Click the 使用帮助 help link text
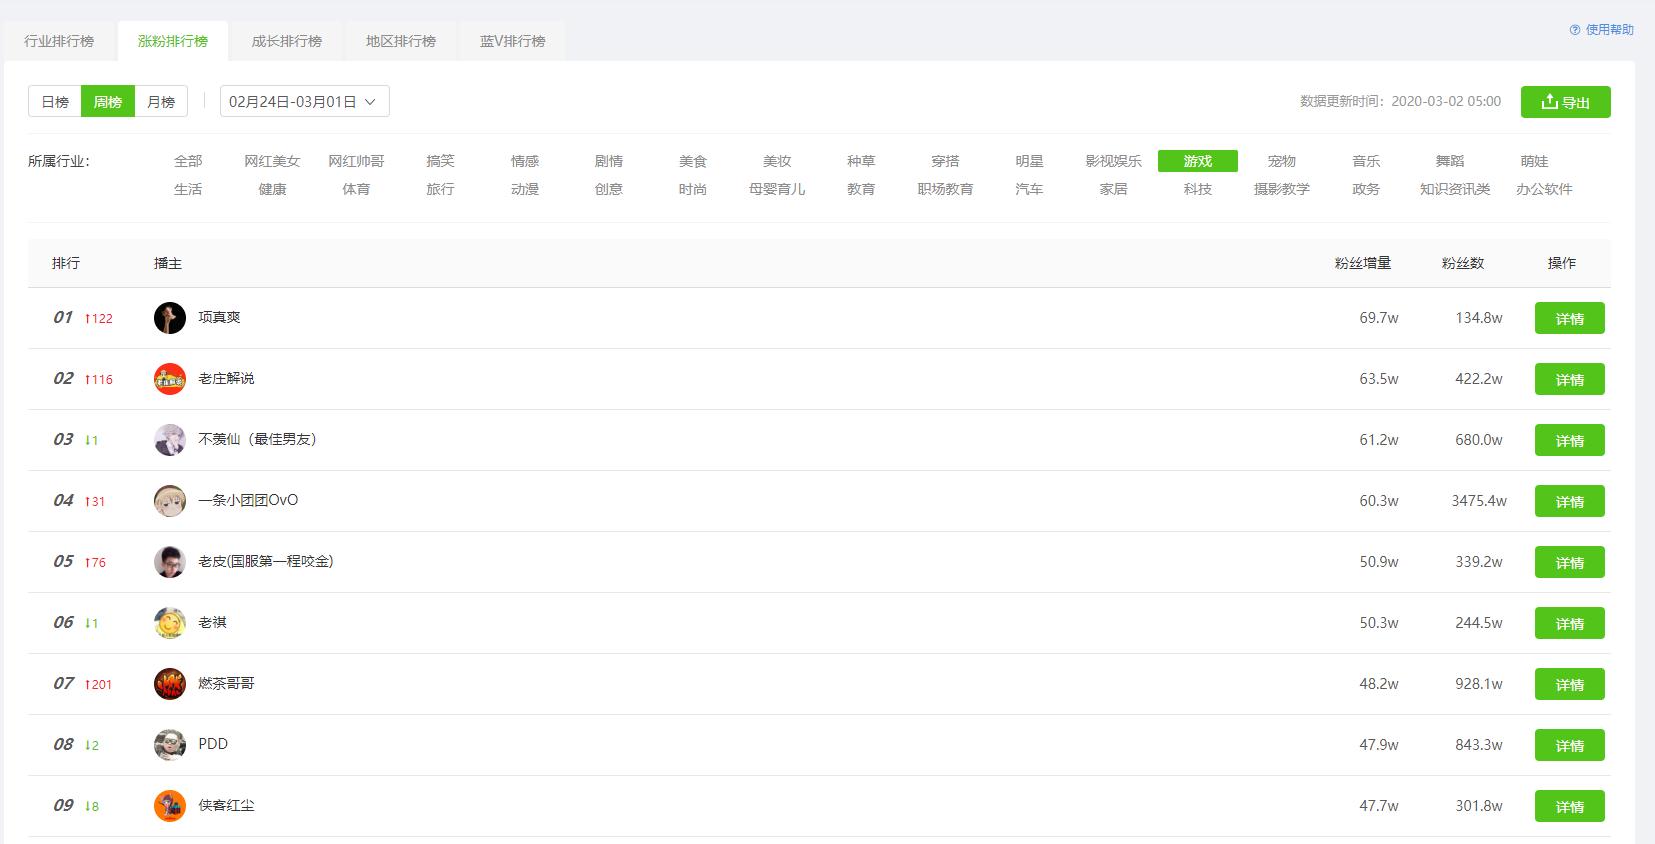Image resolution: width=1655 pixels, height=844 pixels. pos(1609,30)
